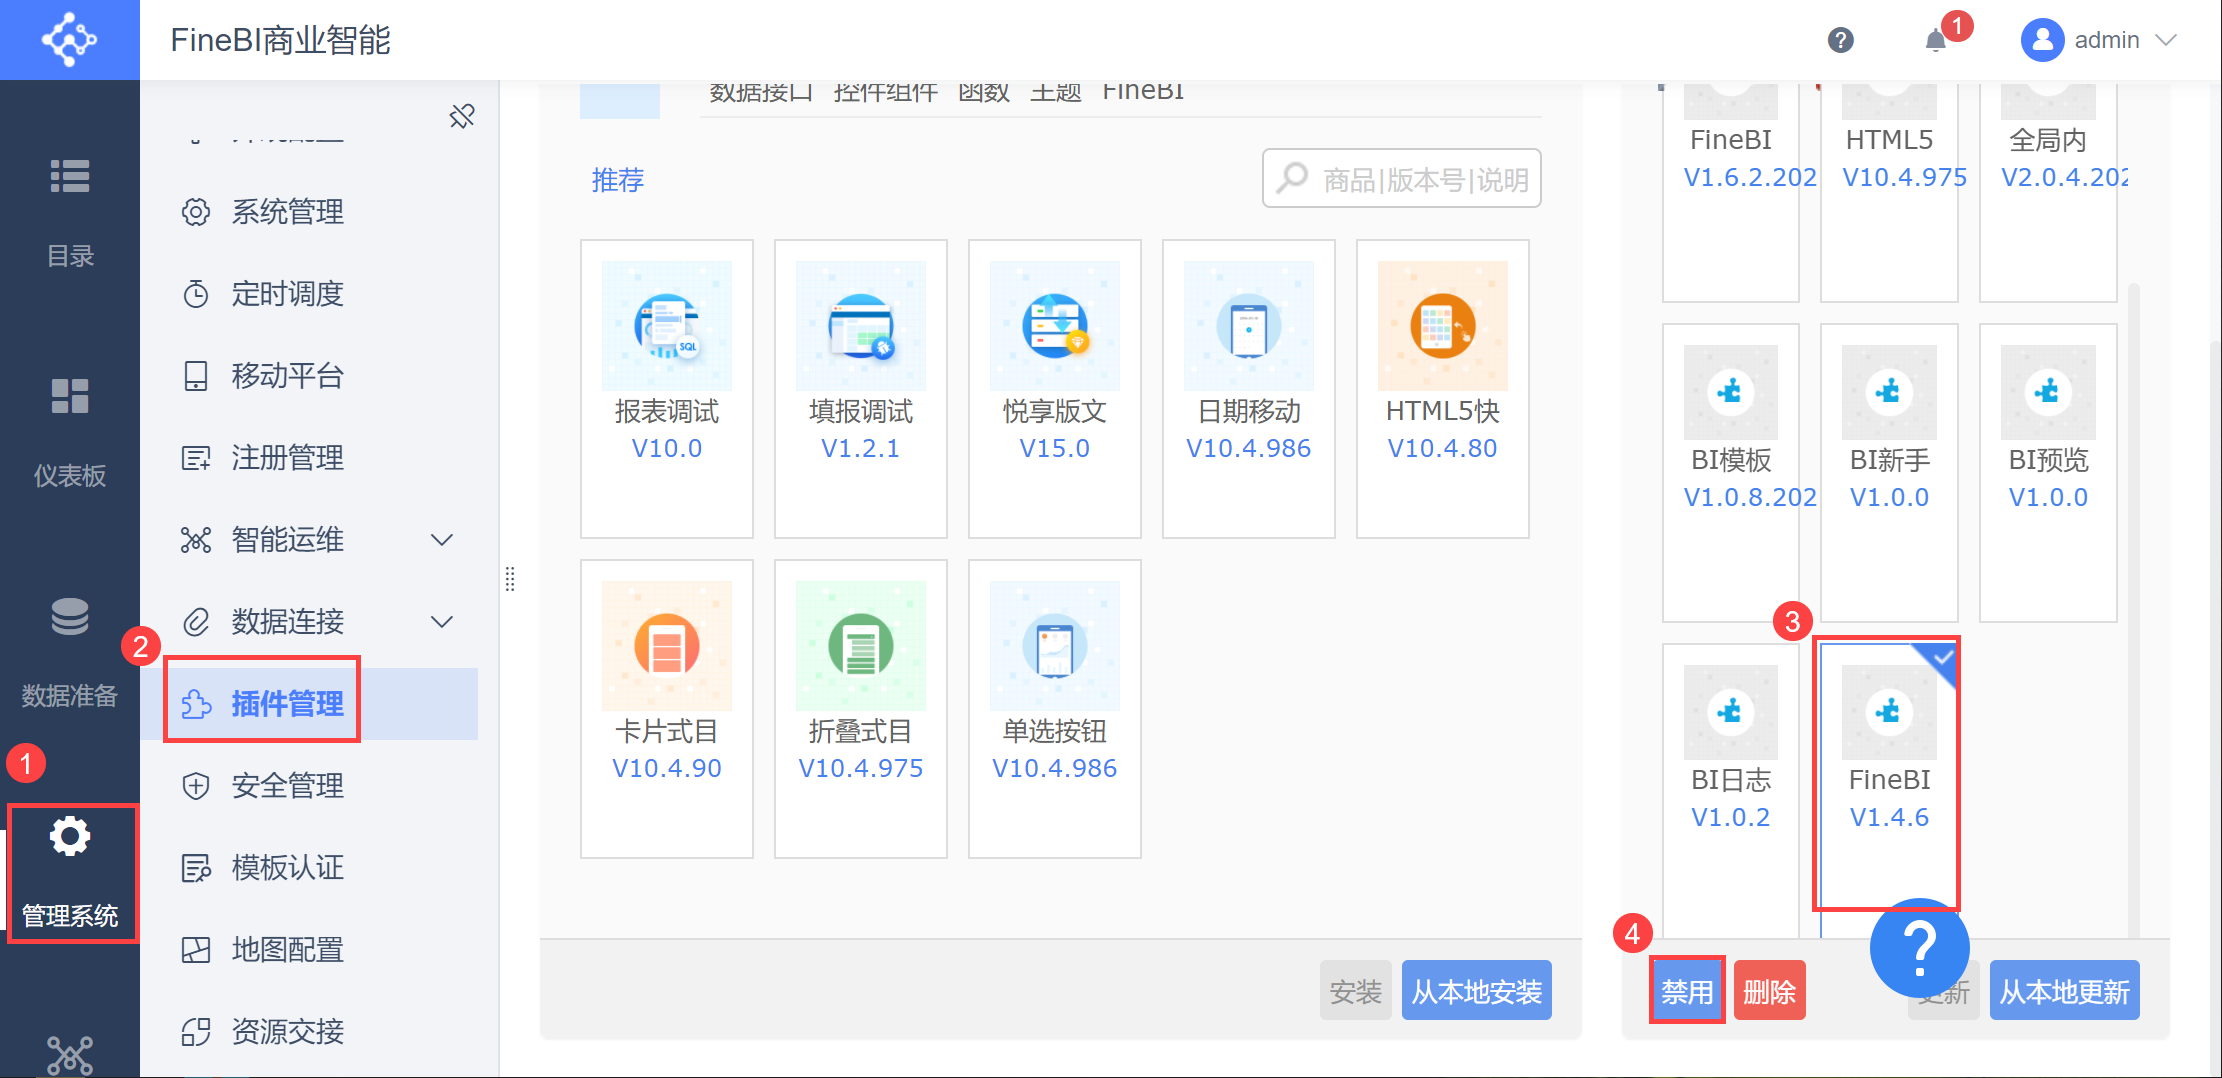Screen dimensions: 2222x1078
Task: Select the installed BI模板 plugin icon
Action: pyautogui.click(x=1731, y=392)
